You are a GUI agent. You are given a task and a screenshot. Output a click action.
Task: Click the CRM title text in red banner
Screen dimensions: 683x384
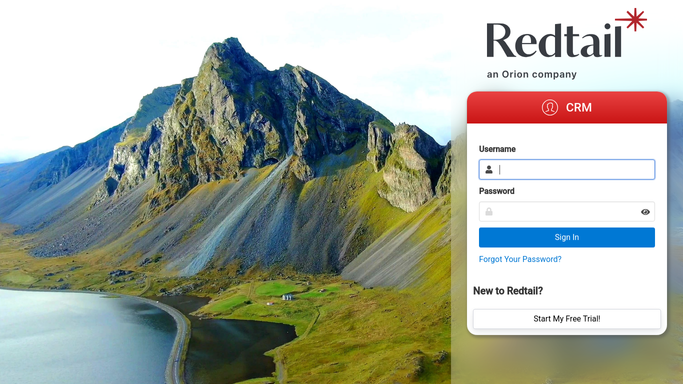click(578, 108)
